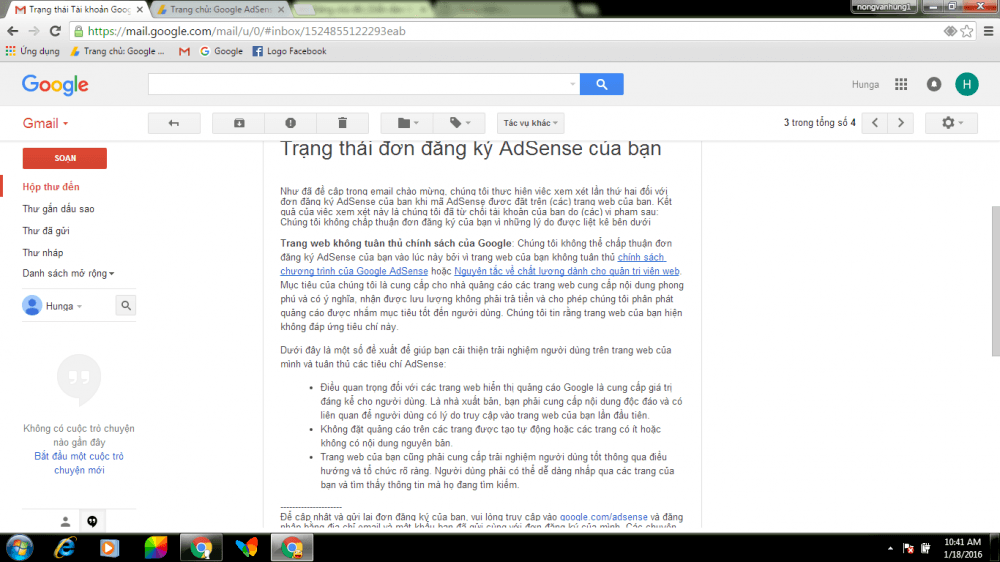
Task: Click browser back arrow
Action: [x=13, y=31]
